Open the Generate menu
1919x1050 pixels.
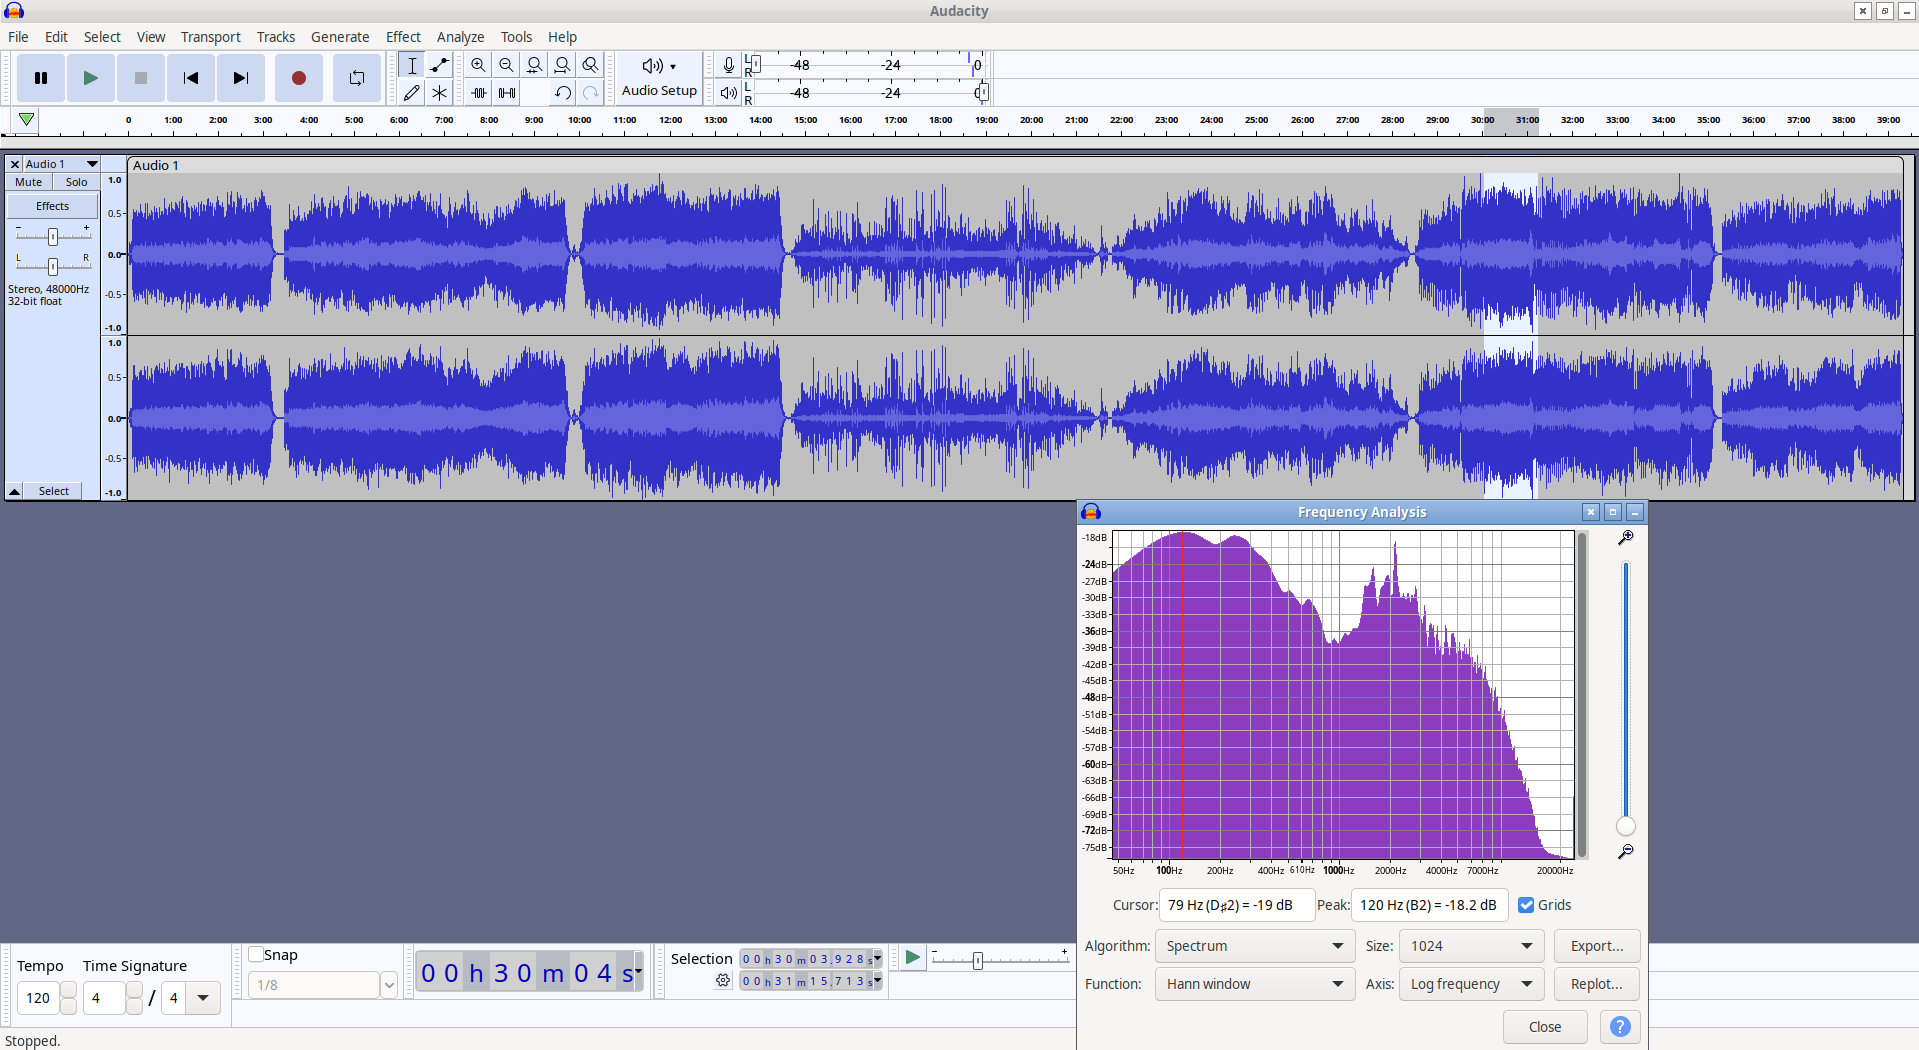point(340,37)
